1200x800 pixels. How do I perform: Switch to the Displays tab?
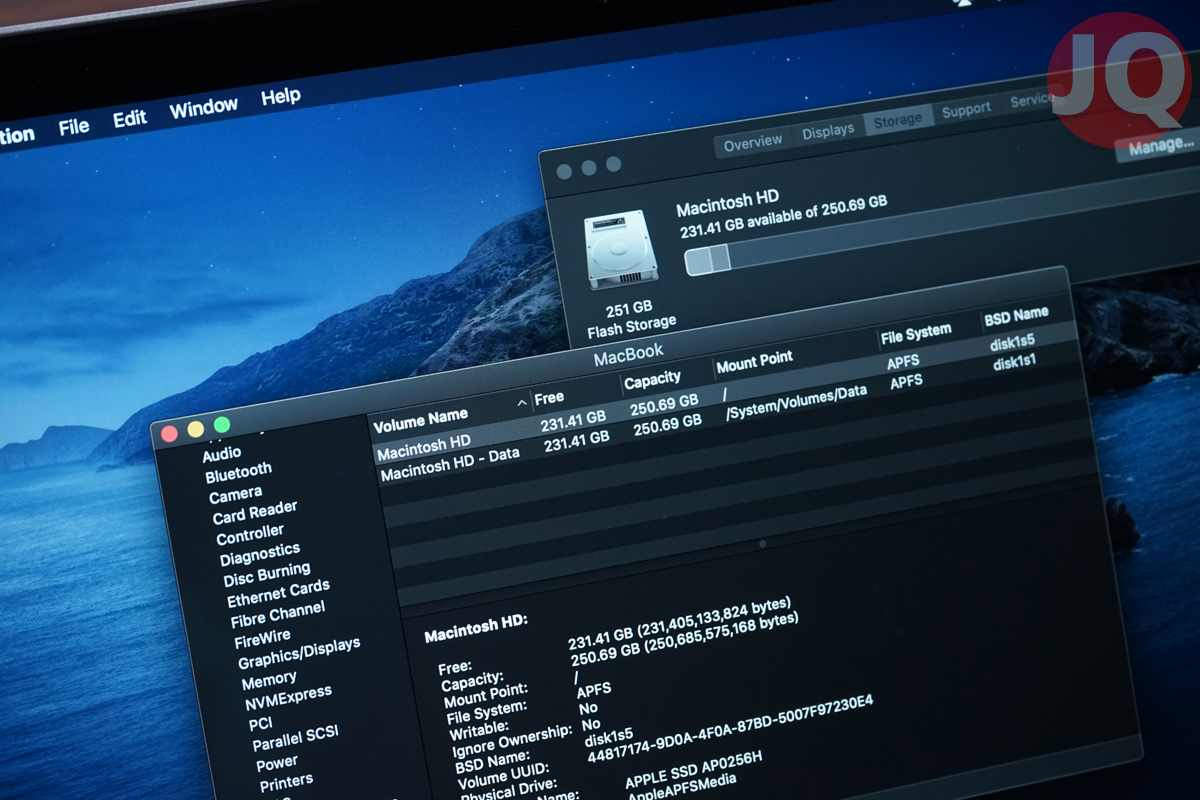(x=828, y=130)
